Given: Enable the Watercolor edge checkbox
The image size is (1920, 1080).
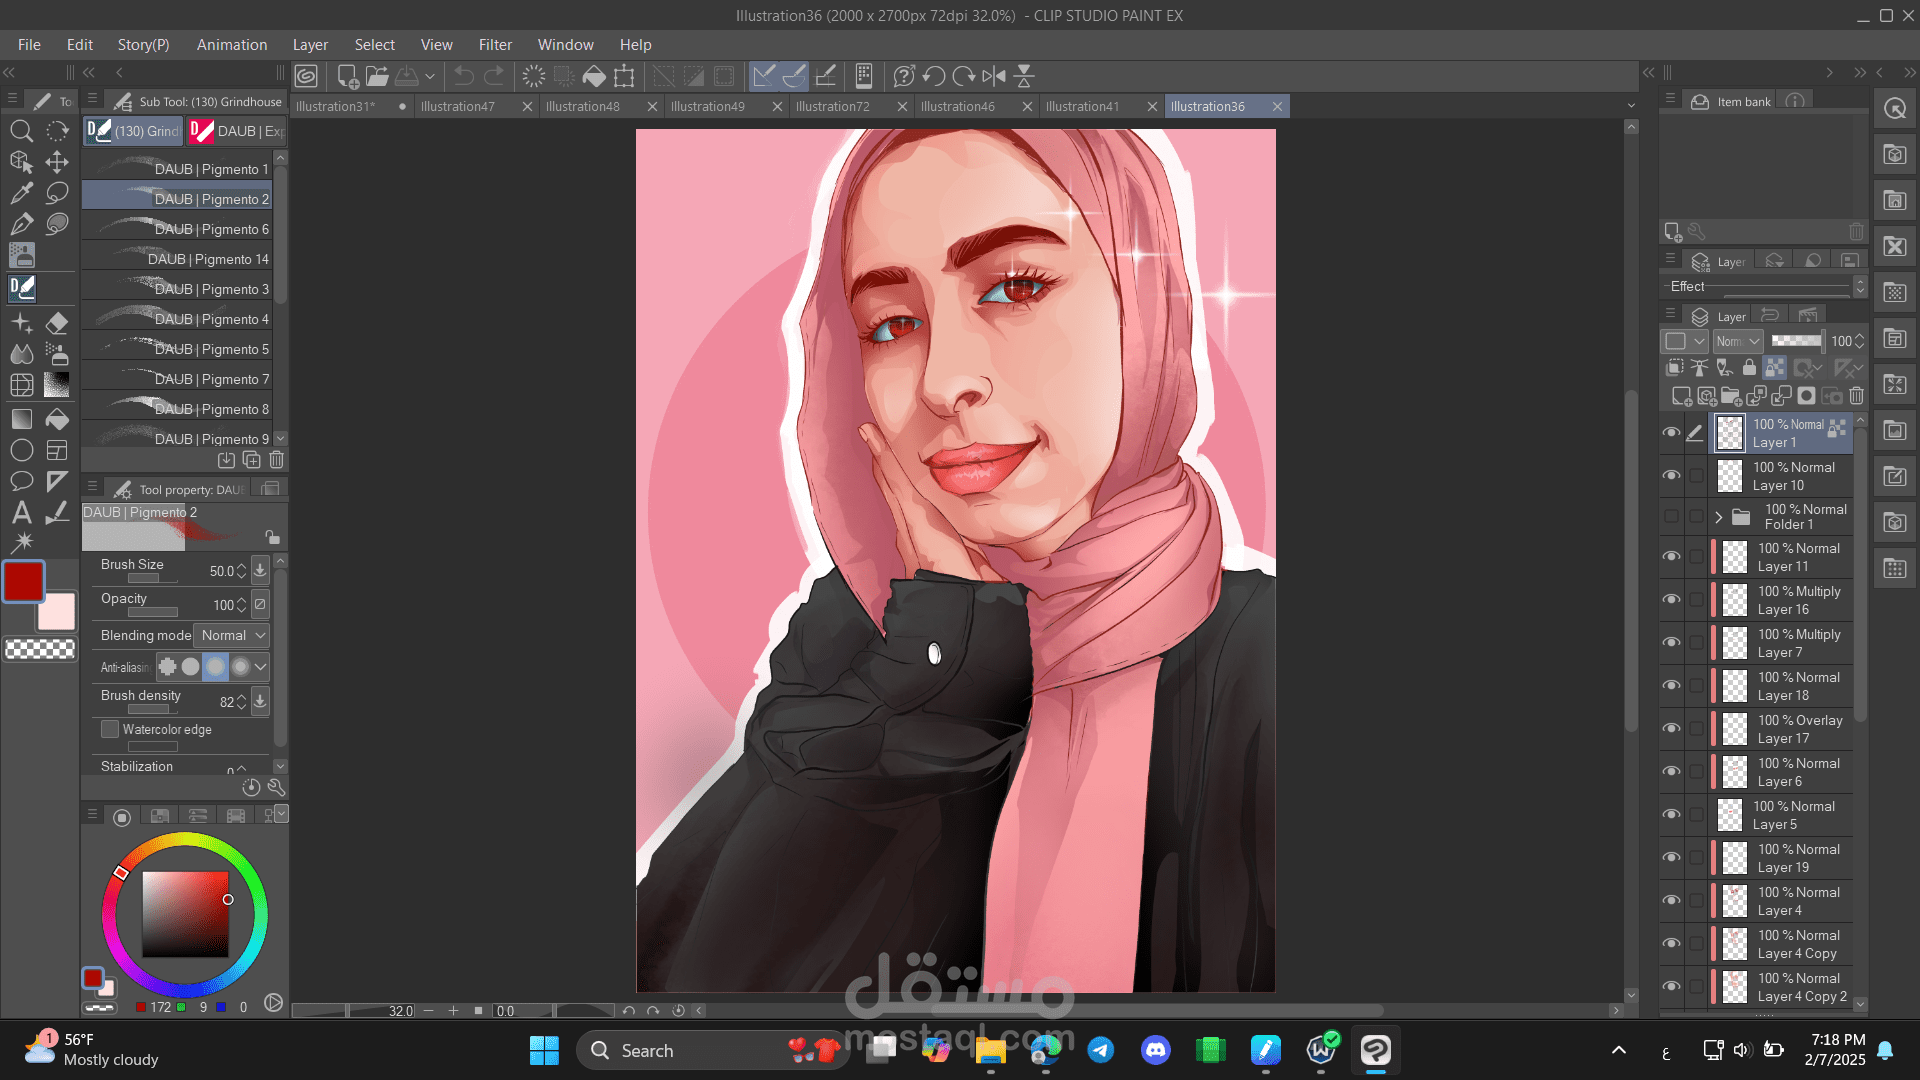Looking at the screenshot, I should pyautogui.click(x=110, y=730).
